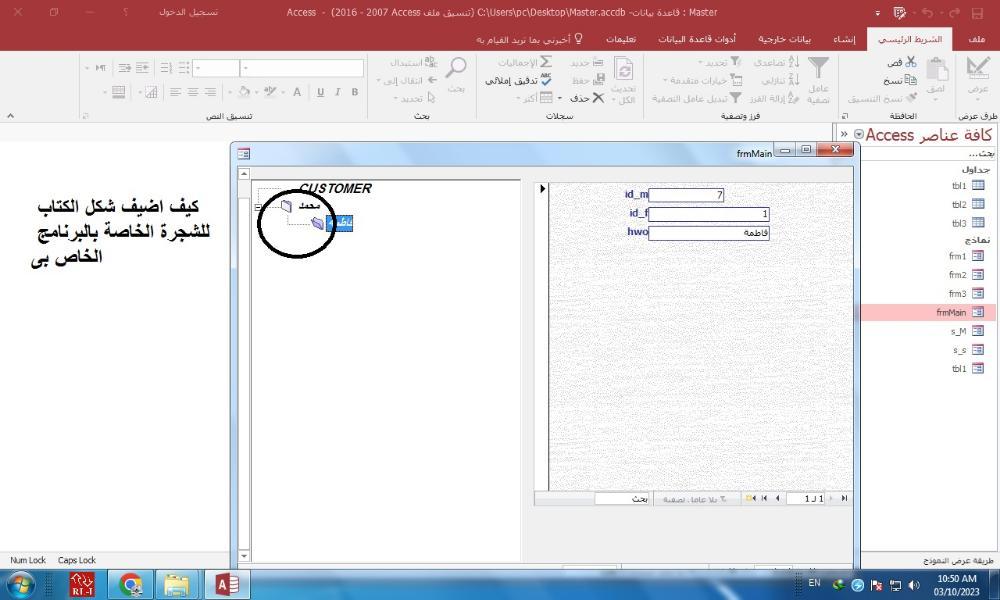This screenshot has height=600, width=1000.
Task: Click the id_m field containing 7
Action: tap(686, 195)
